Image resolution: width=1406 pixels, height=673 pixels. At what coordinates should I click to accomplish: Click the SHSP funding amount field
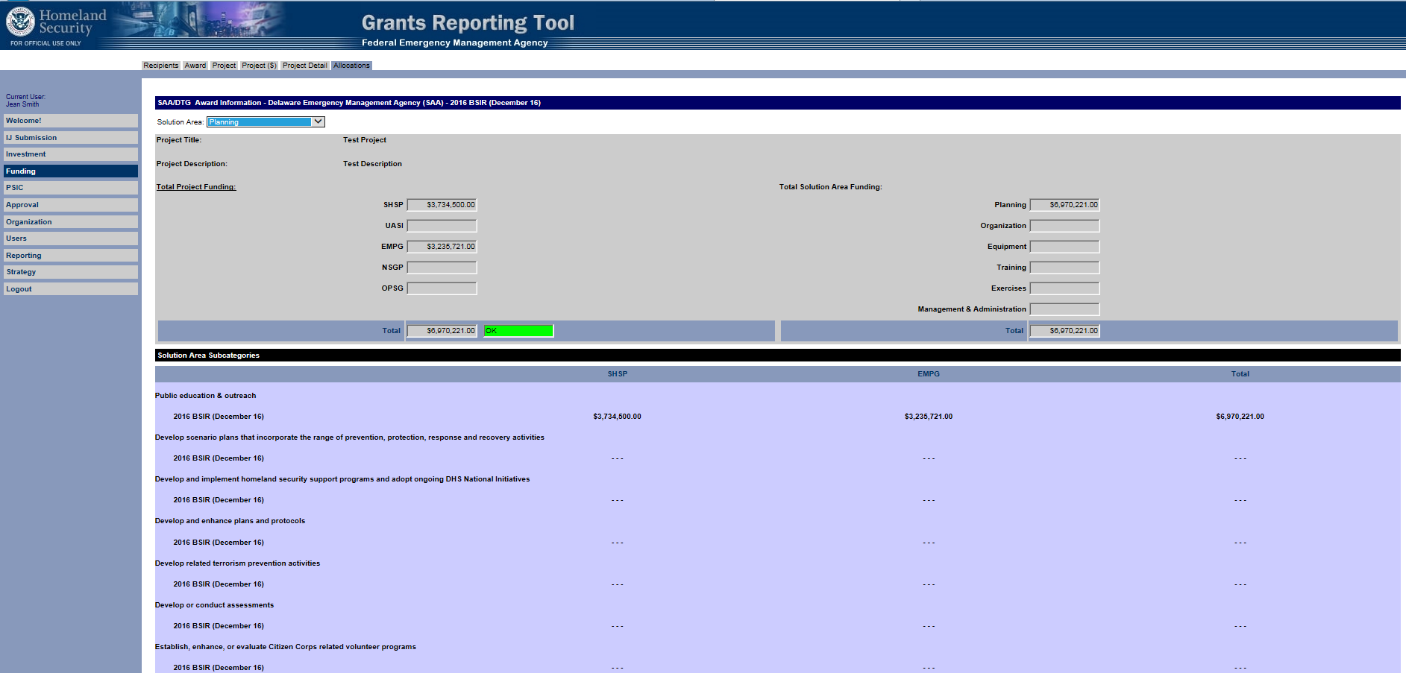[x=442, y=205]
